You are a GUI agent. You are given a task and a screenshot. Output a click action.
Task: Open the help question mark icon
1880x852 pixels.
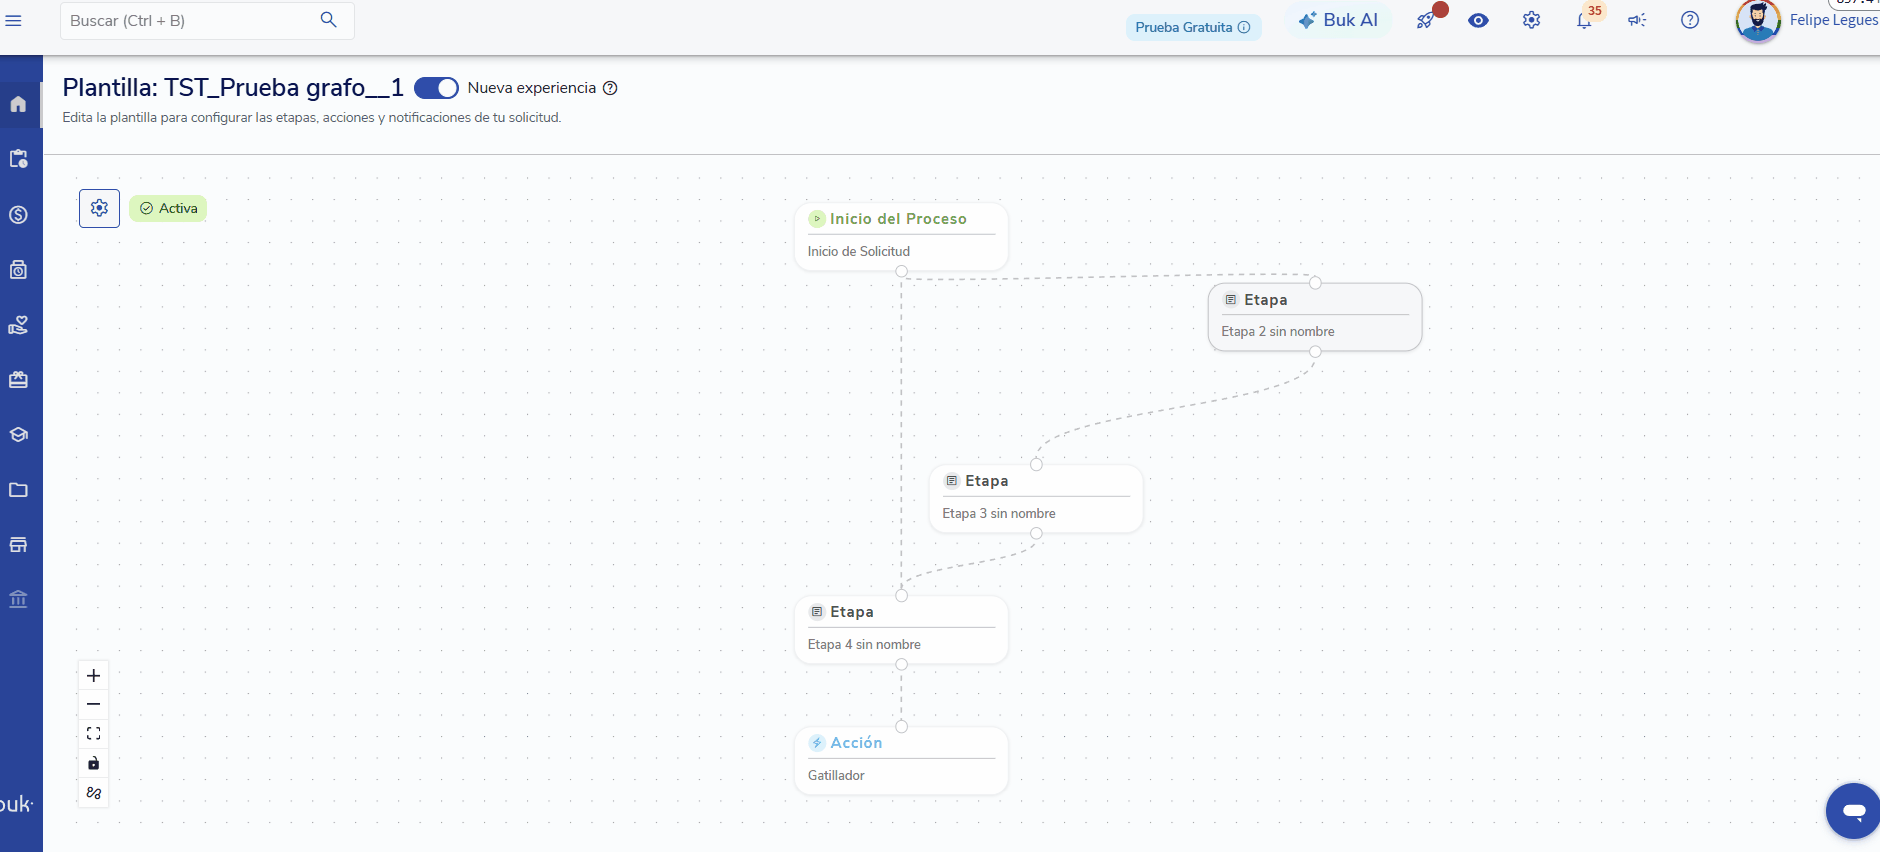pyautogui.click(x=1690, y=20)
